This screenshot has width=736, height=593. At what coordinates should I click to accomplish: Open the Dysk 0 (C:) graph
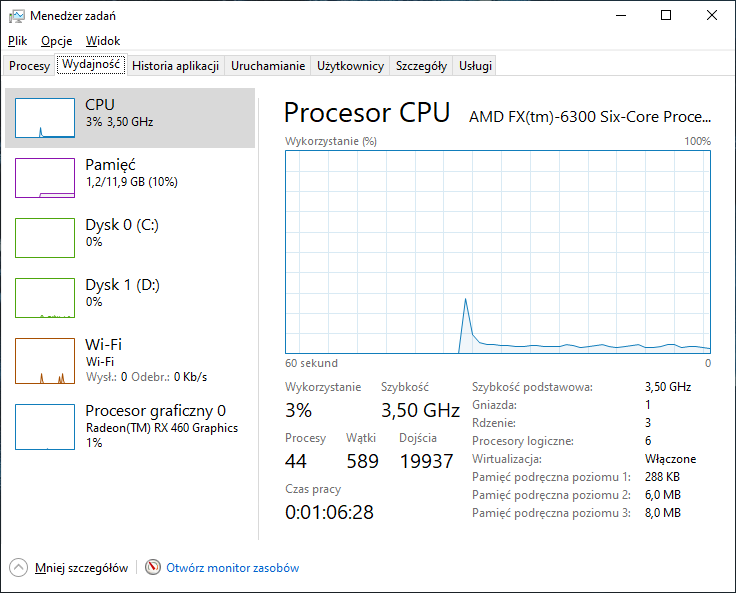point(45,238)
